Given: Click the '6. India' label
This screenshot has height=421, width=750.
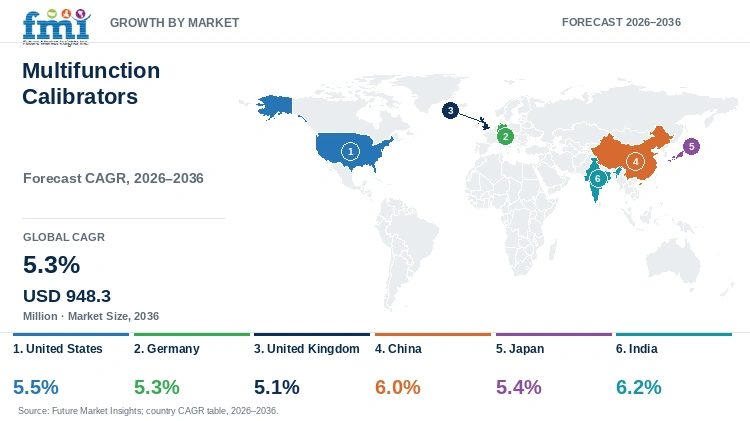Looking at the screenshot, I should pyautogui.click(x=637, y=349).
